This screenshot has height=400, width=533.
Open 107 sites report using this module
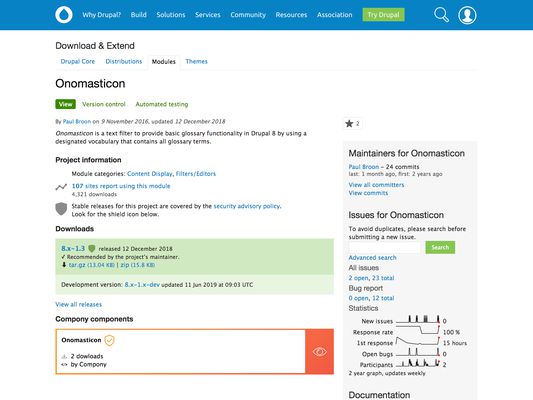tap(121, 186)
